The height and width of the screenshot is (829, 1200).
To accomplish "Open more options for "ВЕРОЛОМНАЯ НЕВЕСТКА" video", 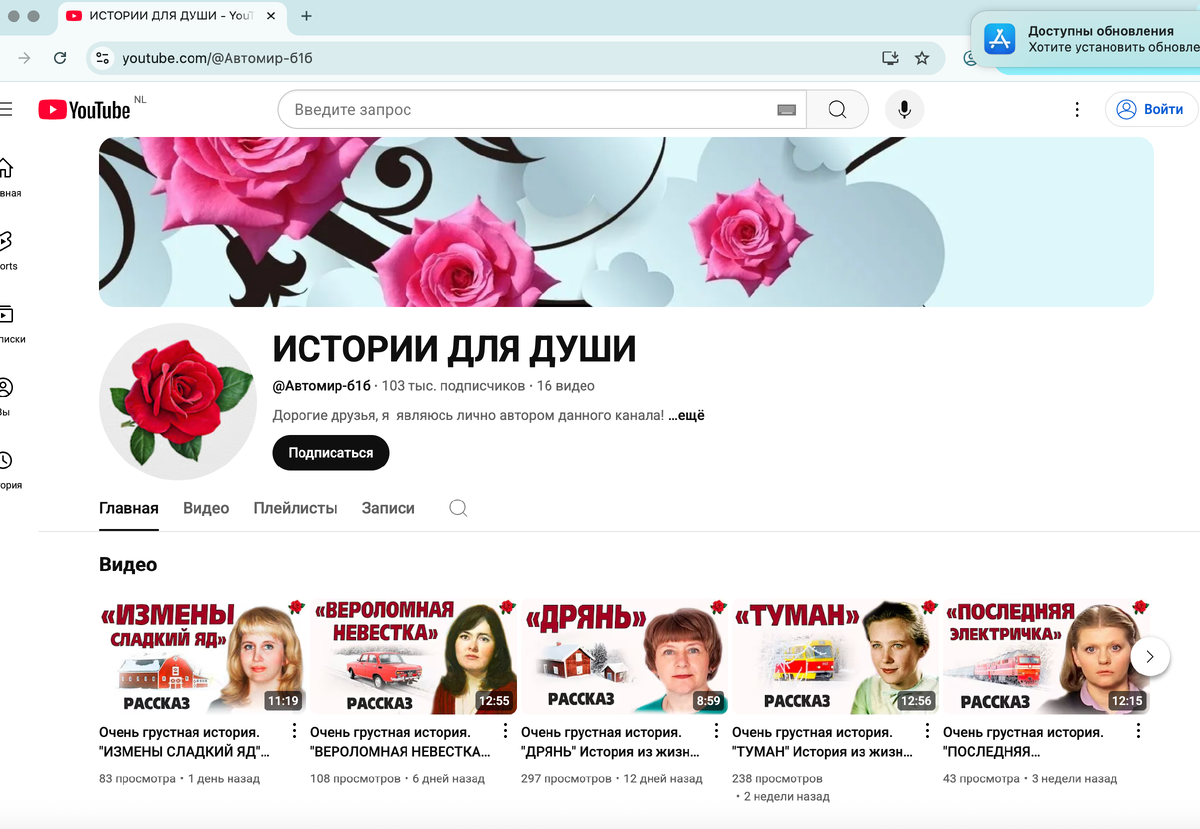I will pyautogui.click(x=505, y=732).
